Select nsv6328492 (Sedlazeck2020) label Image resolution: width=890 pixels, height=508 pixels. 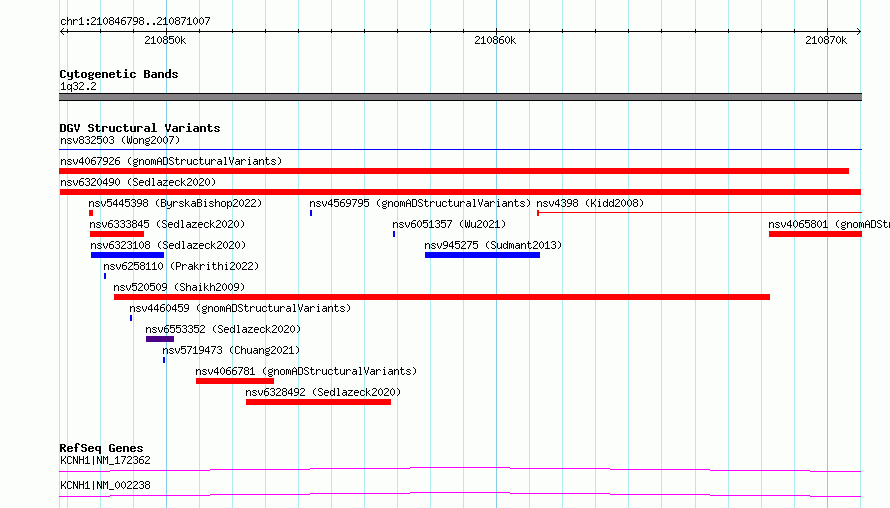323,392
